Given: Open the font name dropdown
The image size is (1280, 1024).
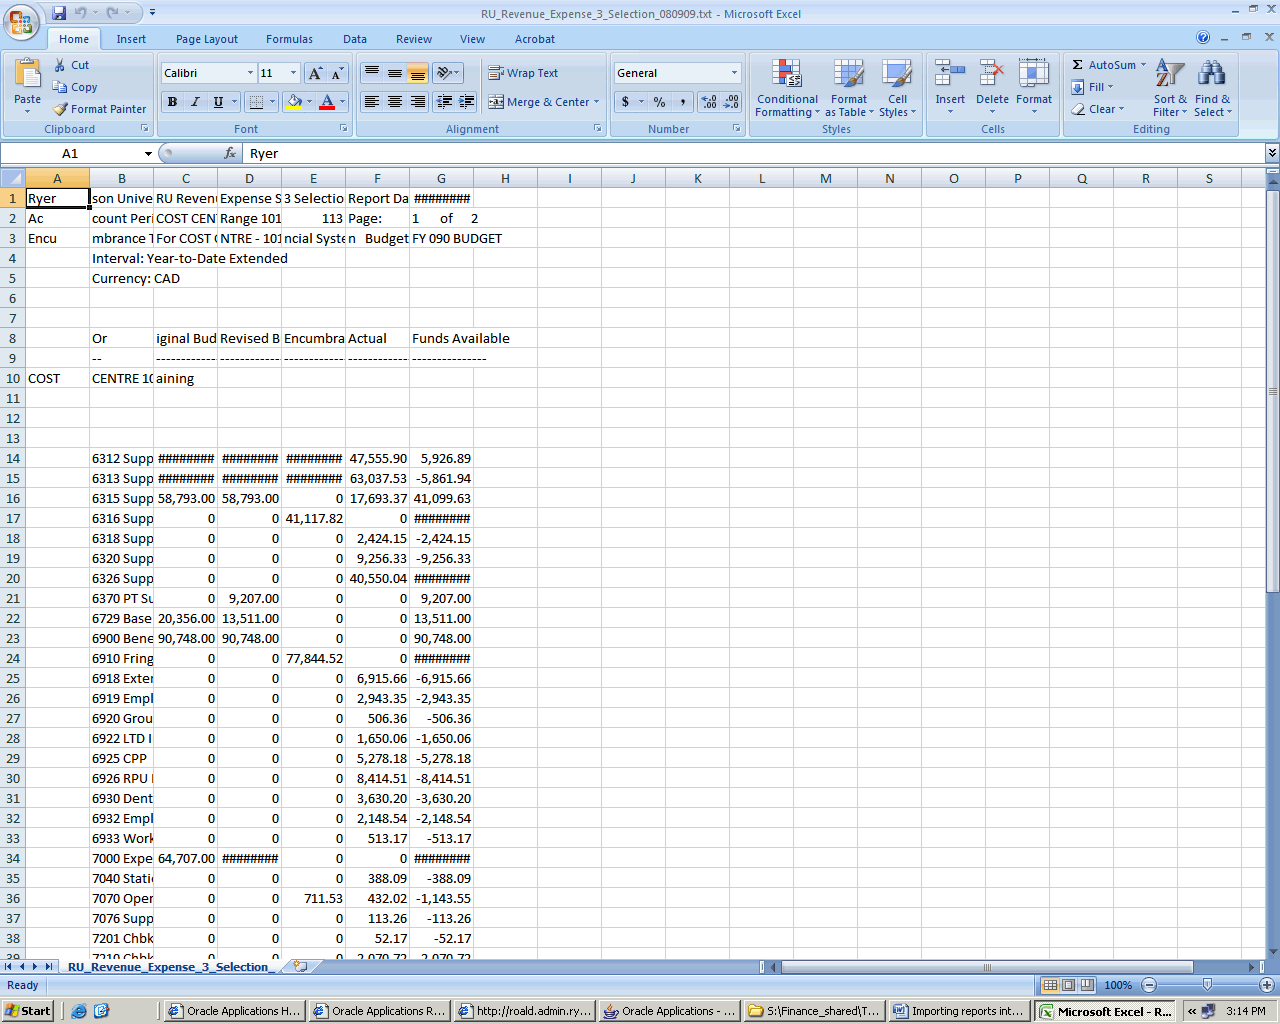Looking at the screenshot, I should tap(250, 73).
